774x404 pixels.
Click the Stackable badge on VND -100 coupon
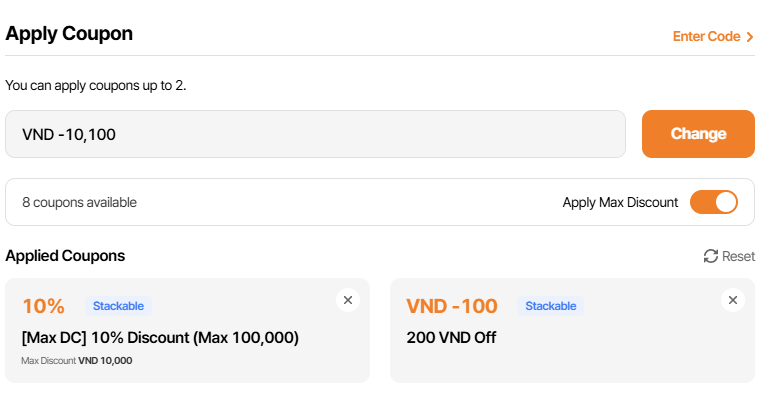pyautogui.click(x=551, y=306)
